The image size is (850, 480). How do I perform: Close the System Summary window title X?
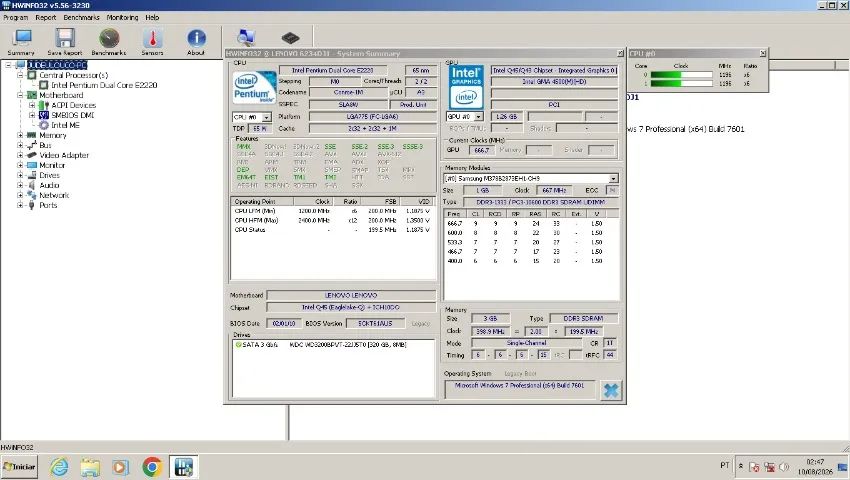pos(620,53)
